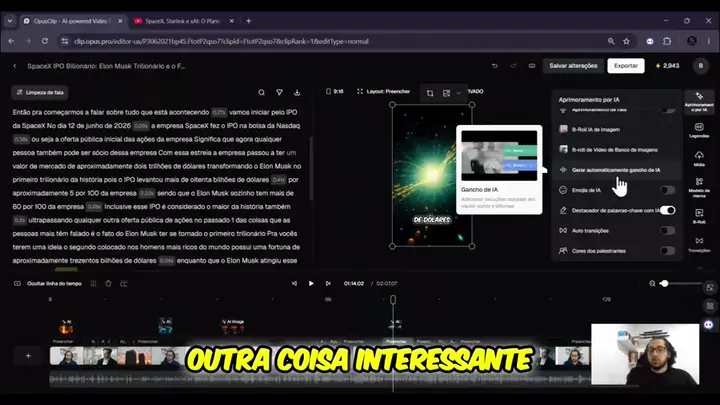The height and width of the screenshot is (405, 720).
Task: Click the split clip icon in timeline toolbar
Action: coord(93,283)
